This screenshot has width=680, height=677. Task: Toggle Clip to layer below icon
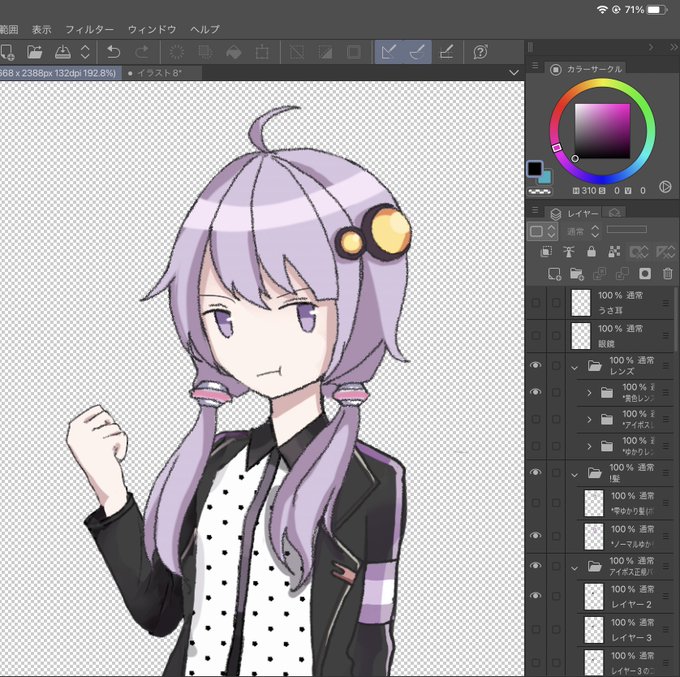coord(546,252)
